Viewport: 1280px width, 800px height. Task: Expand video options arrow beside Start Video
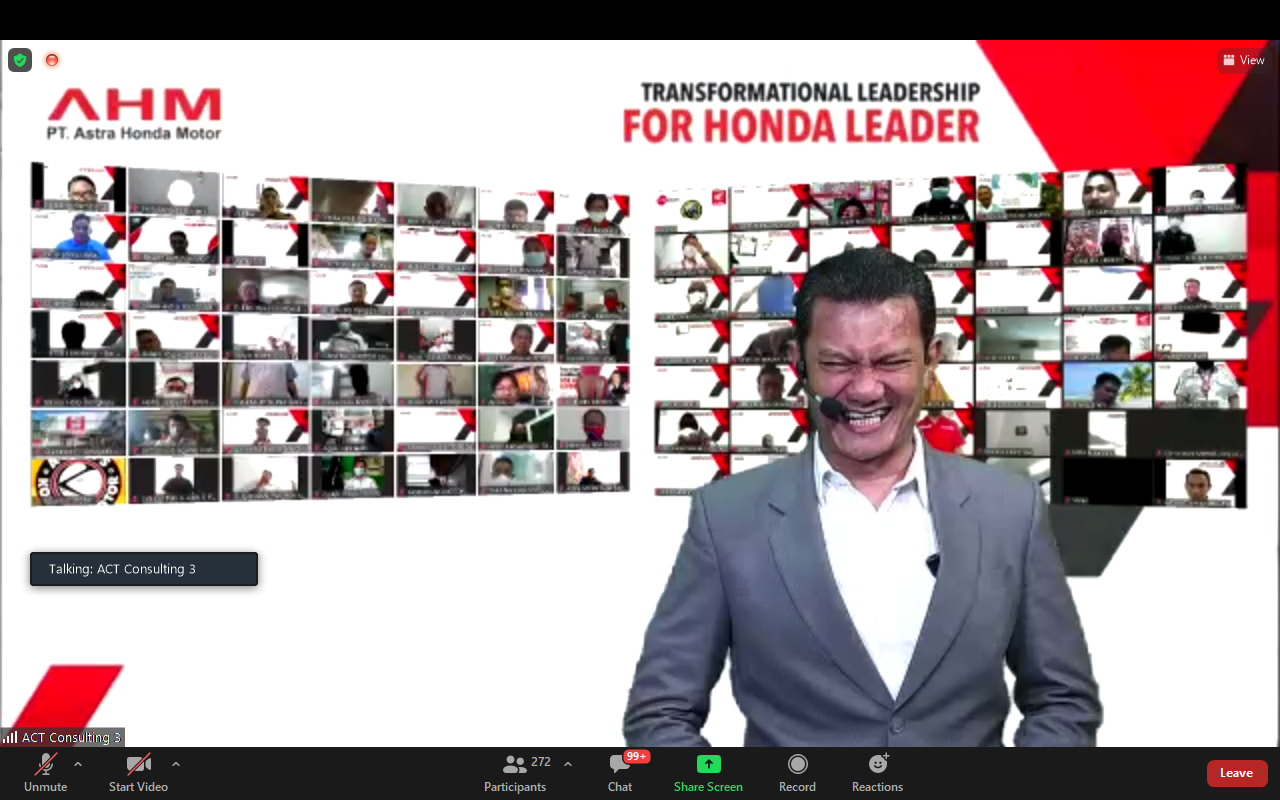[x=176, y=765]
